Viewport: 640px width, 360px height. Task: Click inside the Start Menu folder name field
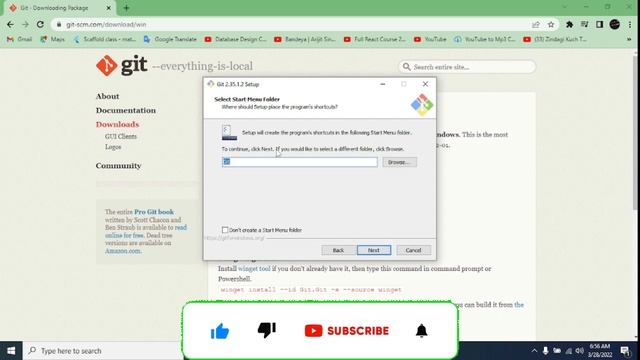[300, 162]
